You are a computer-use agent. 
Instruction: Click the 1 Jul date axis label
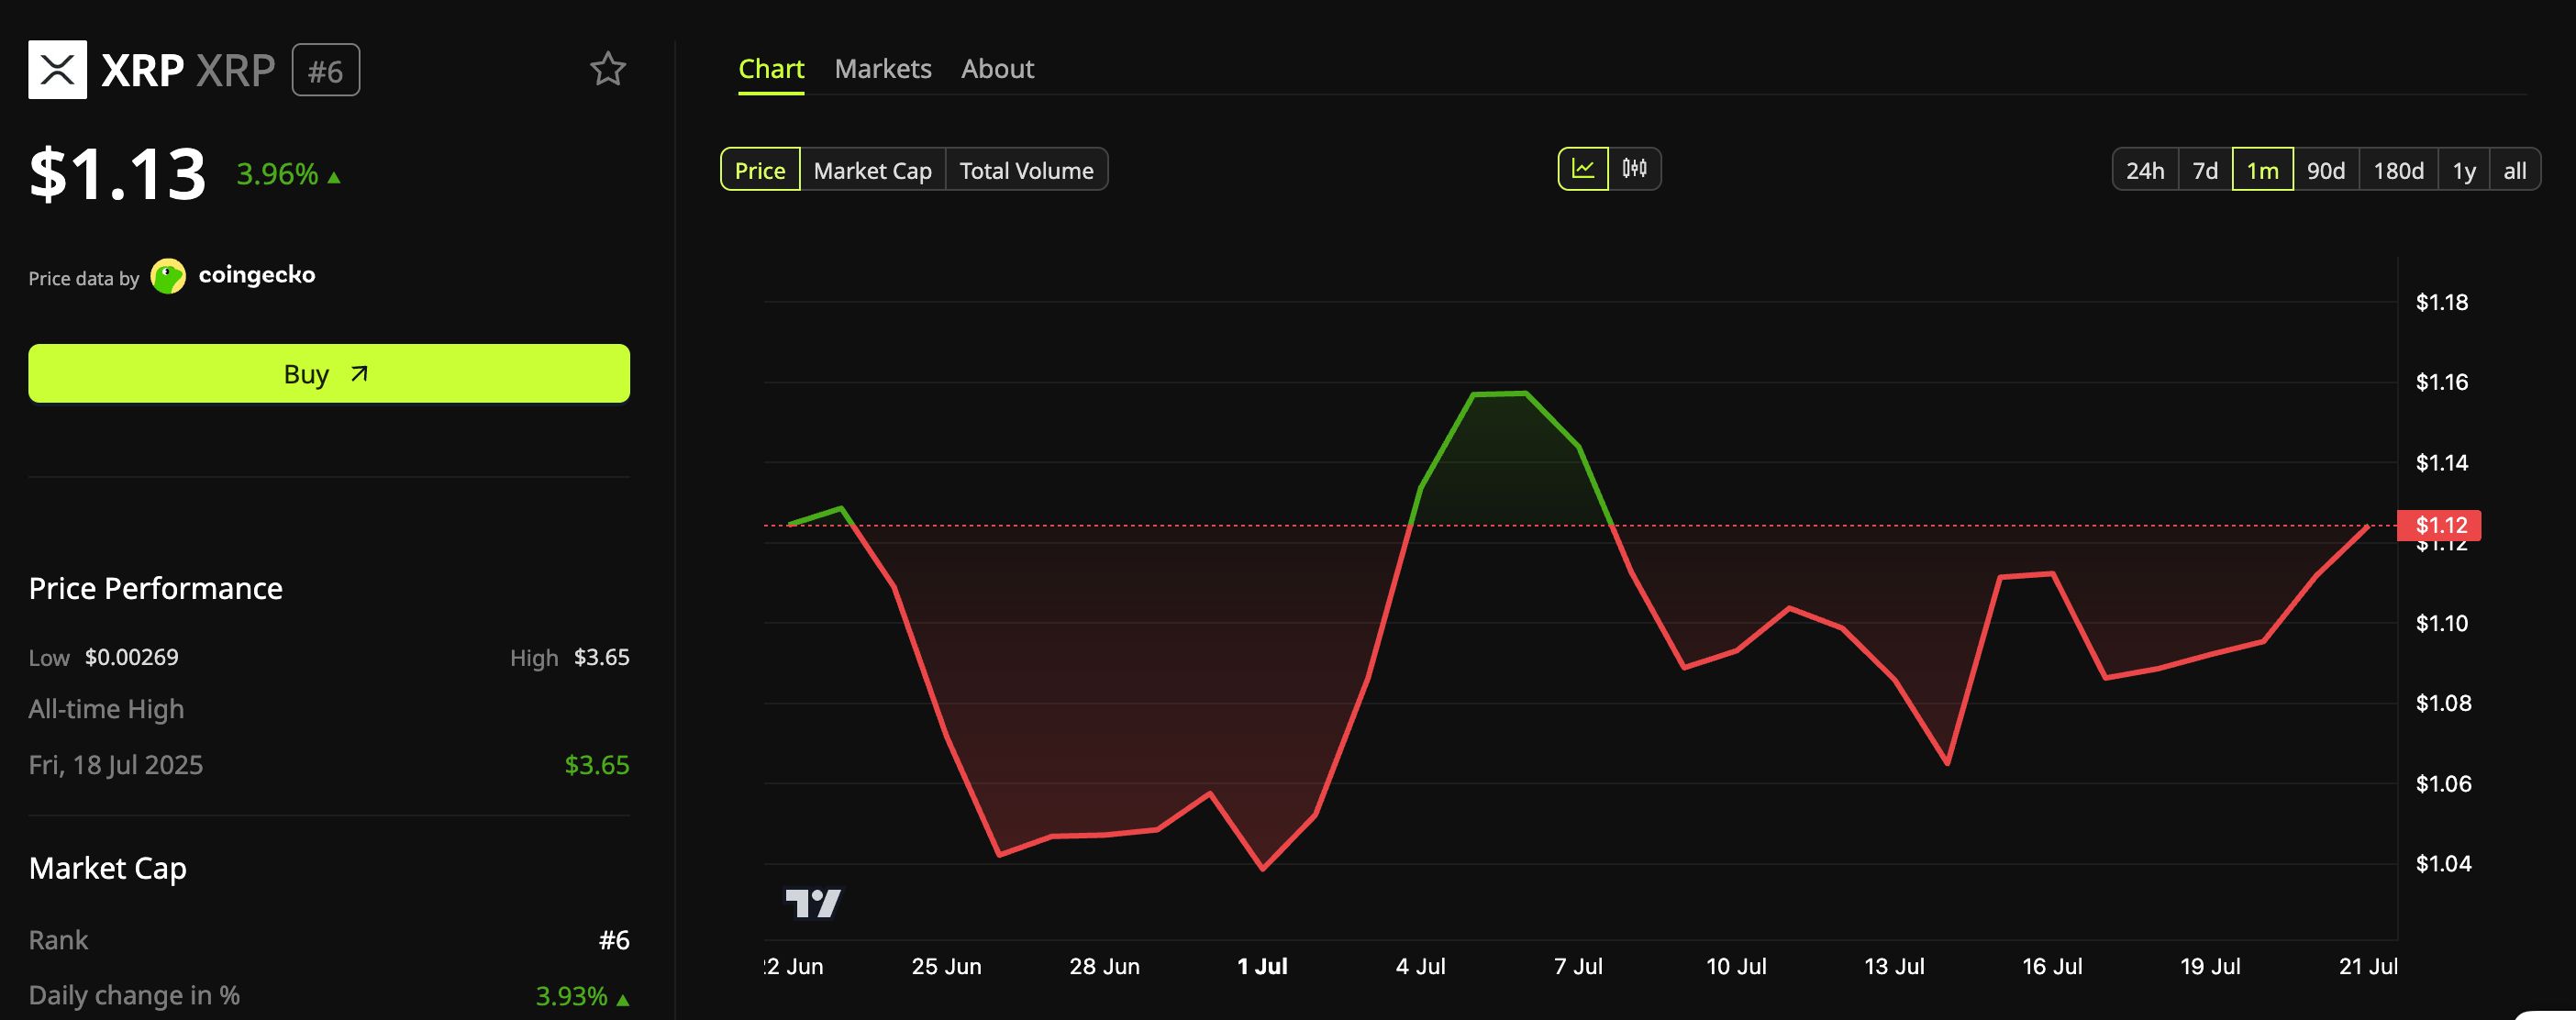(x=1262, y=966)
